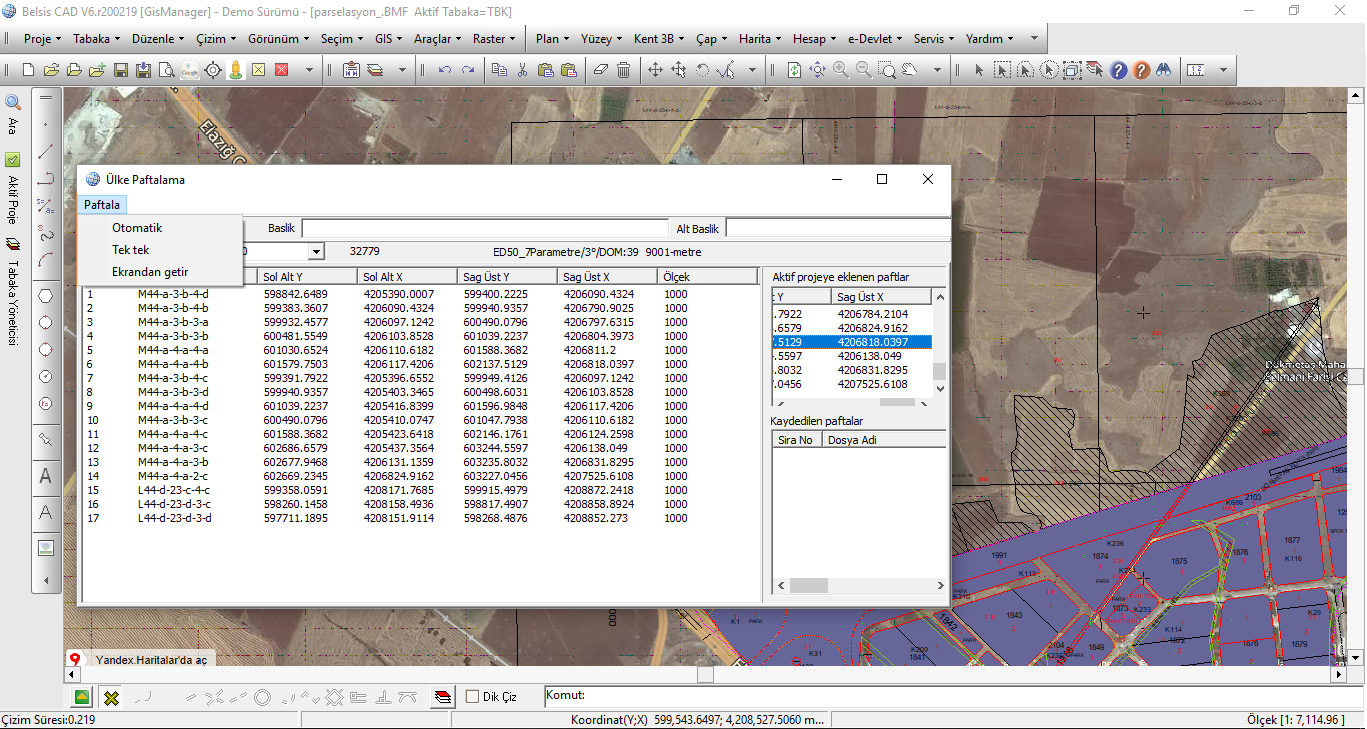Select the row M44-a-3-b-4-d
1367x729 pixels.
(x=420, y=294)
